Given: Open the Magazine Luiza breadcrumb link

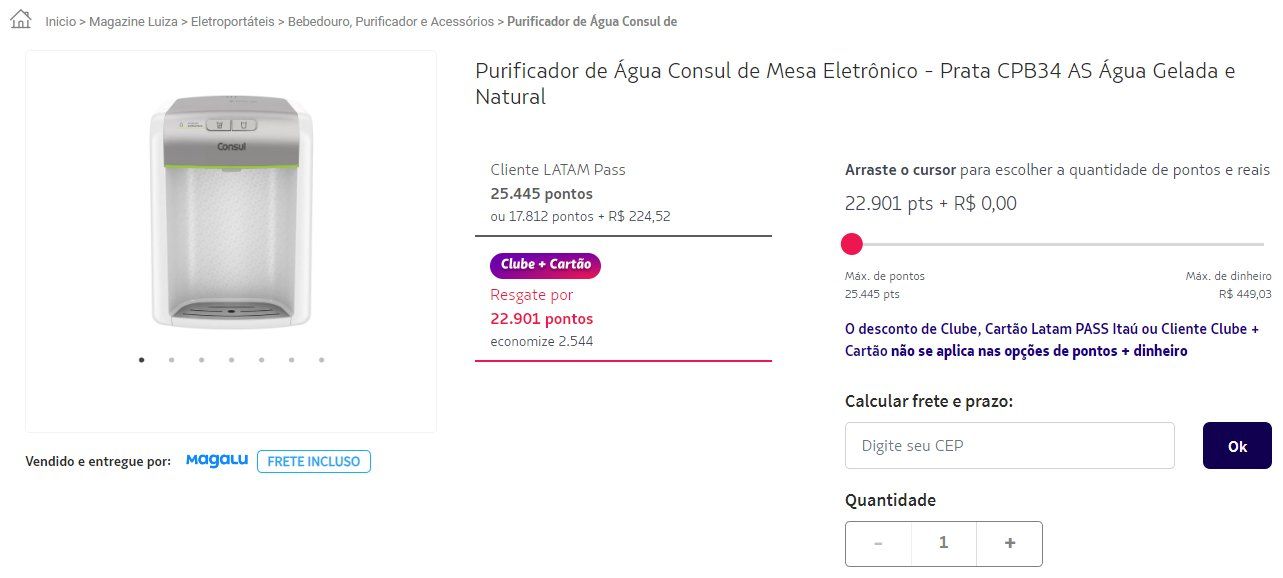Looking at the screenshot, I should coord(133,21).
